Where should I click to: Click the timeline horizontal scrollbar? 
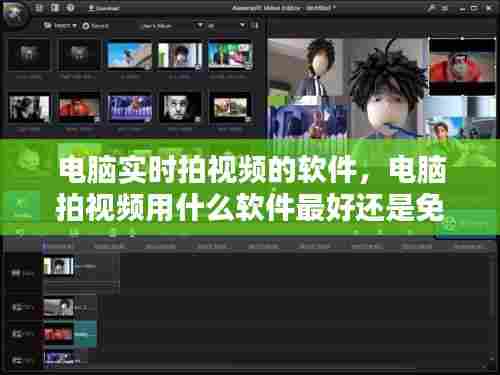click(230, 369)
